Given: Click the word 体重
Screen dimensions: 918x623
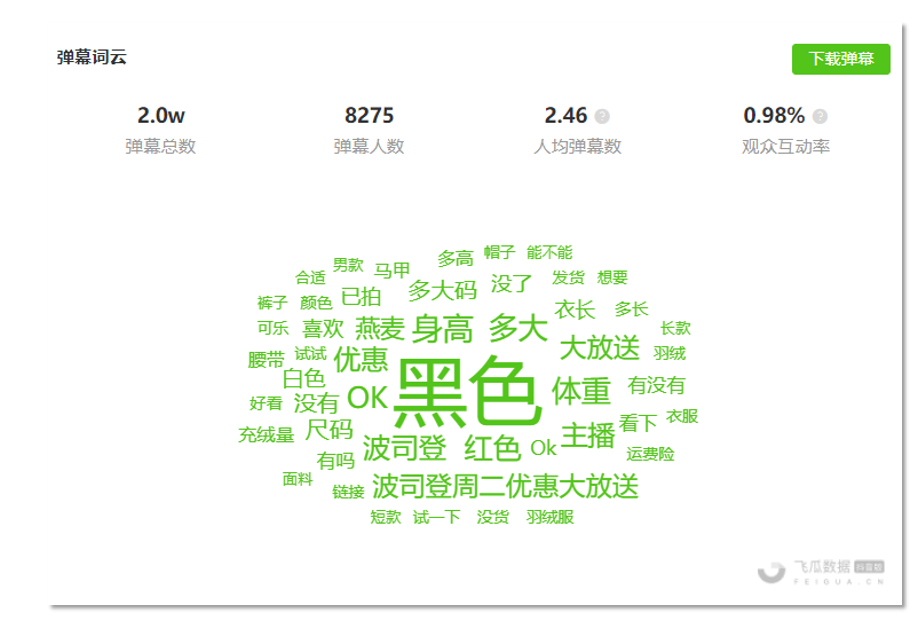Looking at the screenshot, I should 582,391.
